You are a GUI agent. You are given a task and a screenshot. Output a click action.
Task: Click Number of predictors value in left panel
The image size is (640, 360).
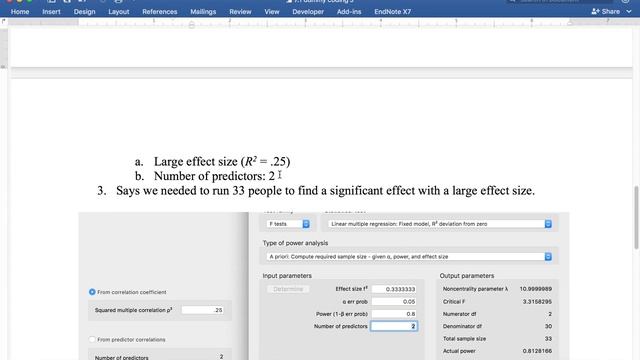[221, 357]
